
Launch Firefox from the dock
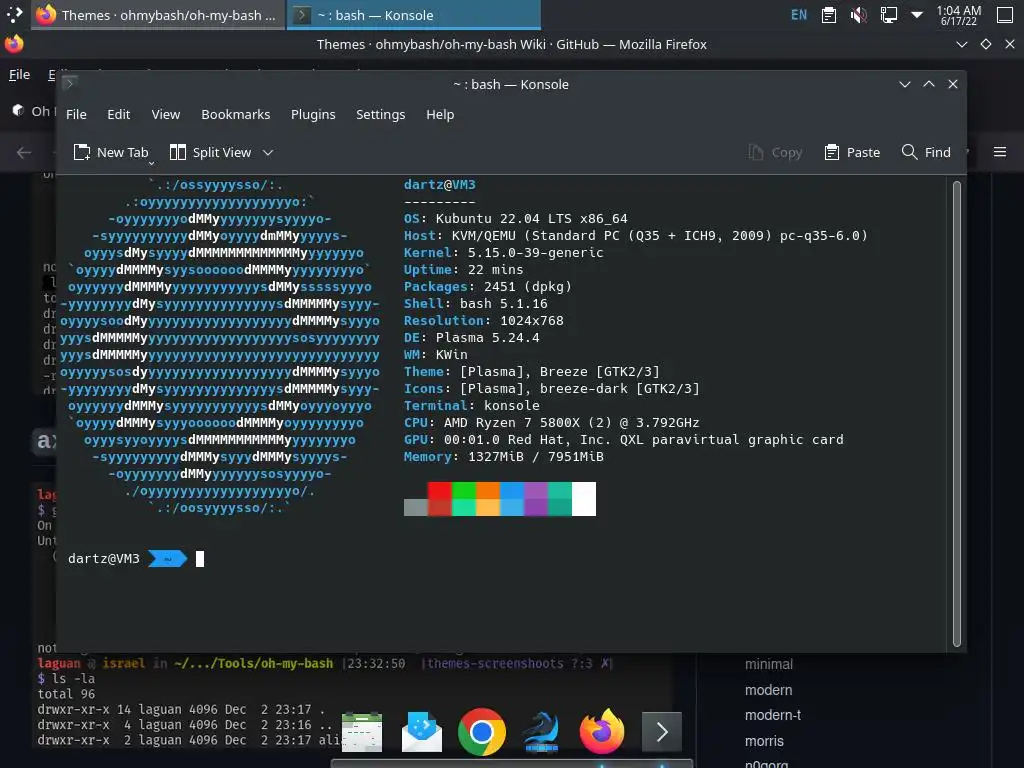click(602, 731)
